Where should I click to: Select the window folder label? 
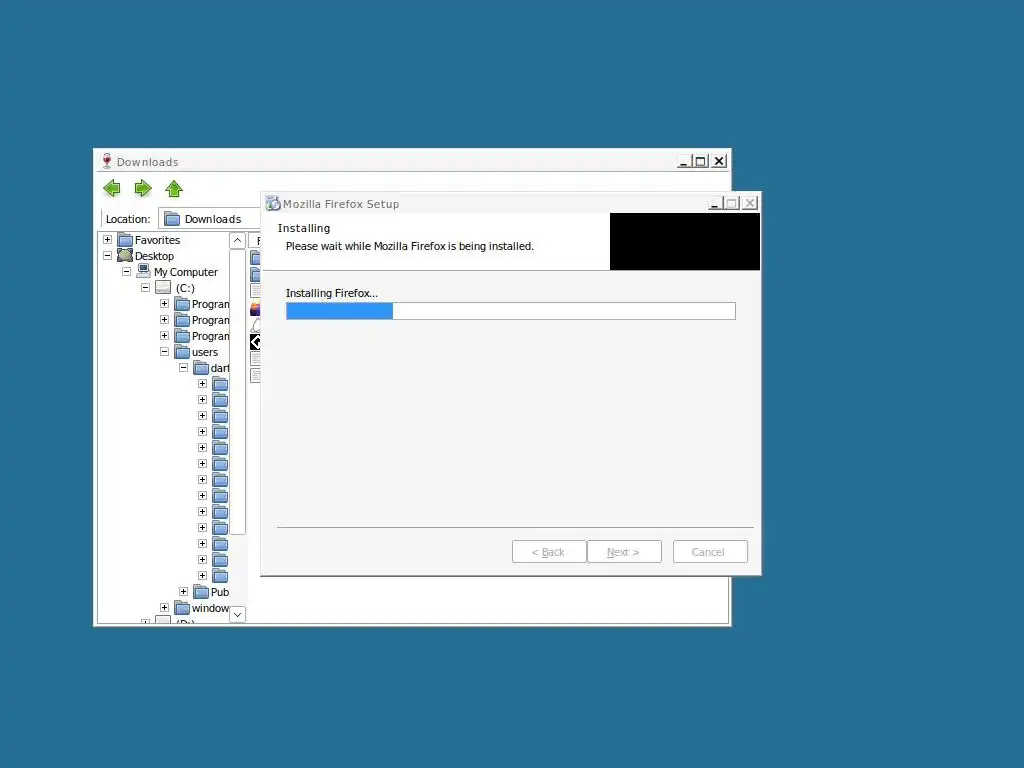210,608
